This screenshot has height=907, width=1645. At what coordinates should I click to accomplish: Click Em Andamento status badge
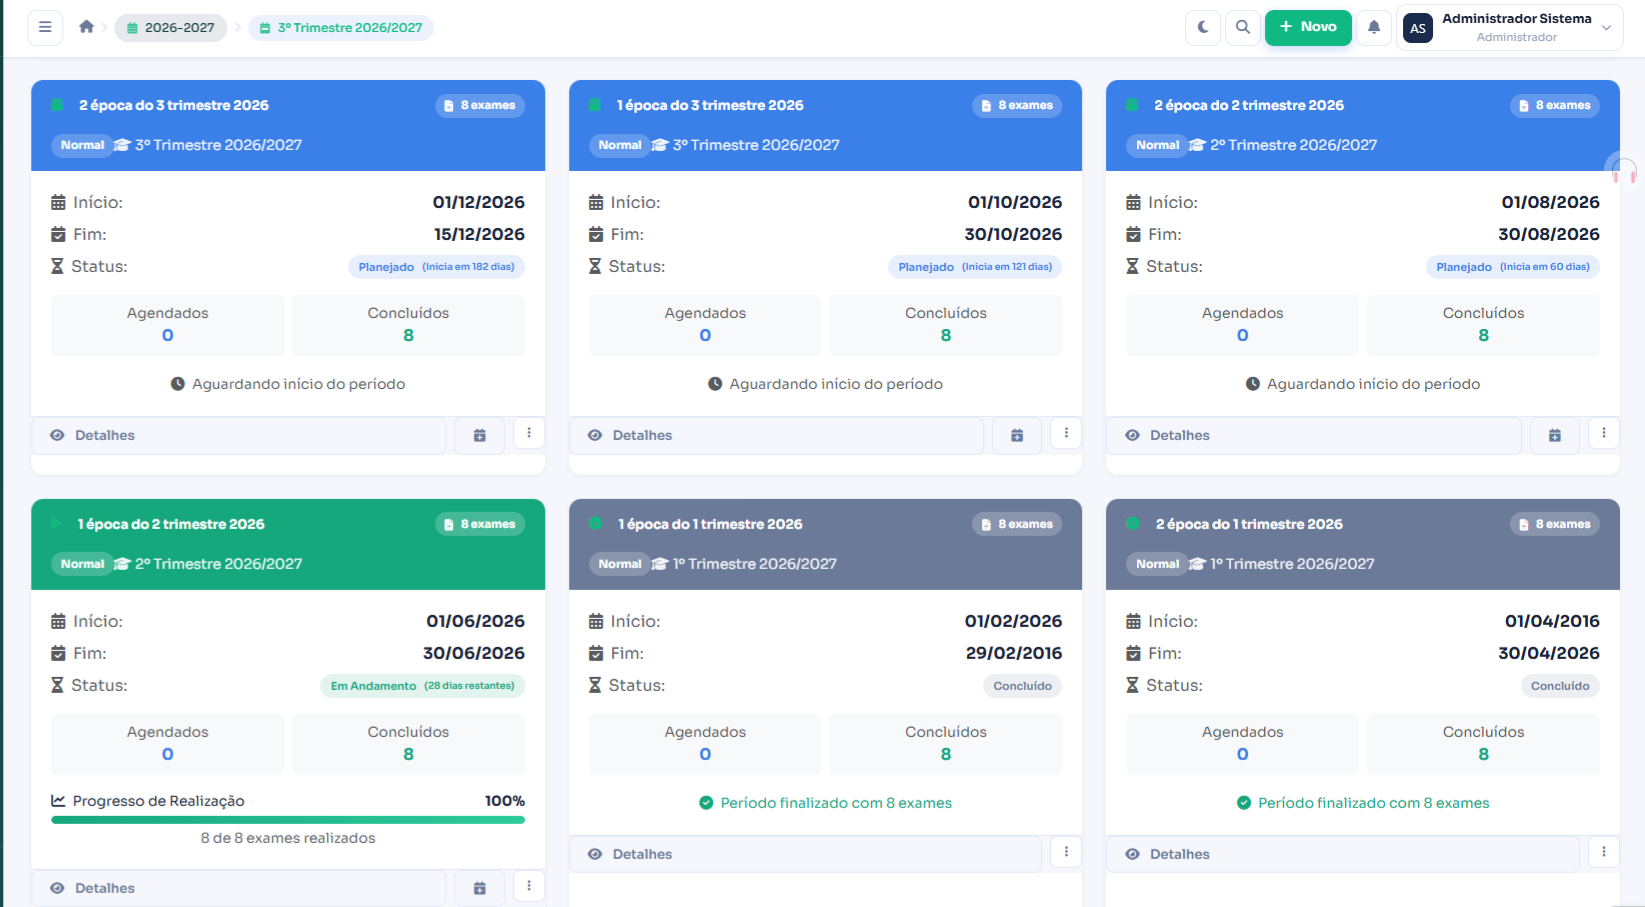pyautogui.click(x=423, y=686)
